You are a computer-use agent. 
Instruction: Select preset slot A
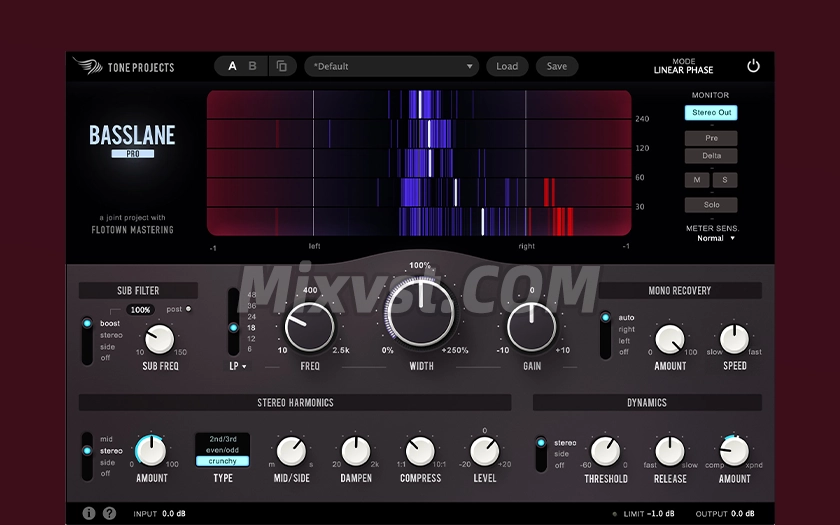232,66
